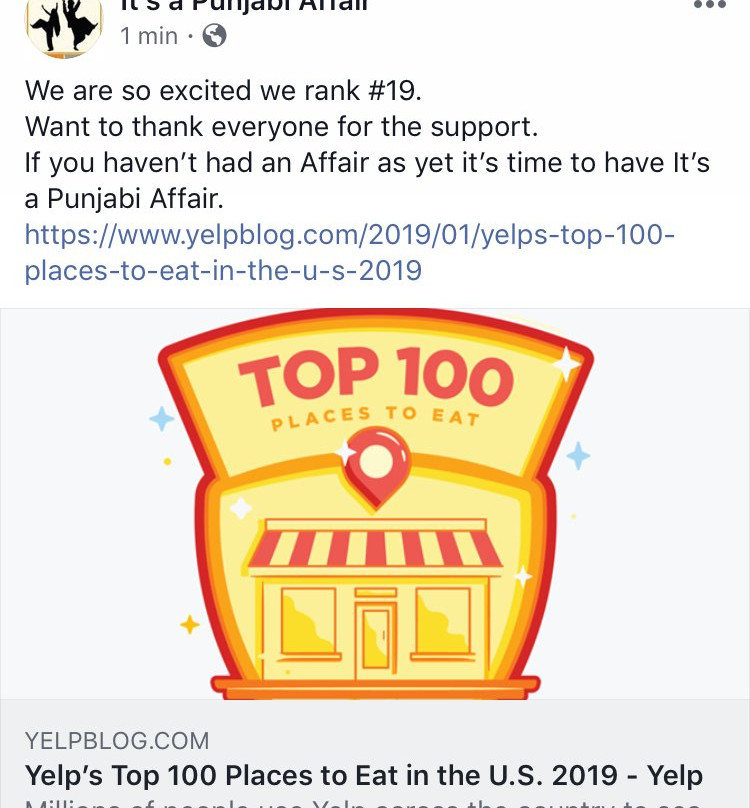Tap the striped awning of the storefront
750x808 pixels.
pyautogui.click(x=375, y=548)
